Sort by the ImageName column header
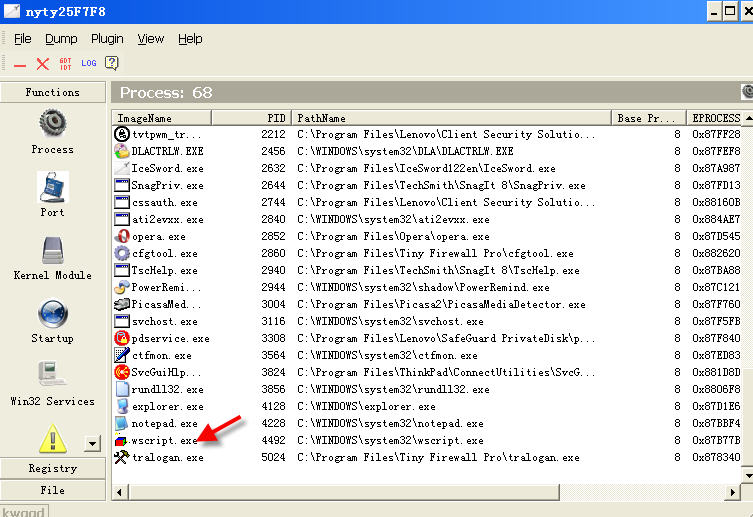The width and height of the screenshot is (753, 517). point(162,118)
